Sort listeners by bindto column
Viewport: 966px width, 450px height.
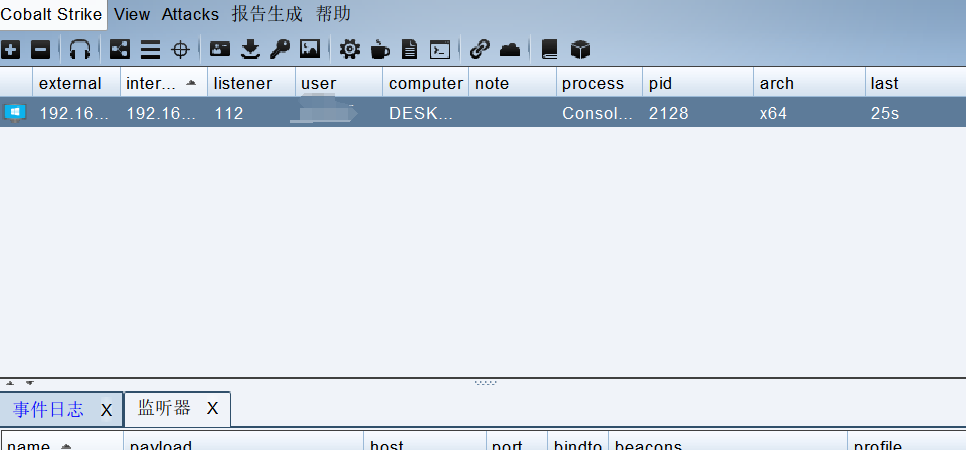pos(578,443)
